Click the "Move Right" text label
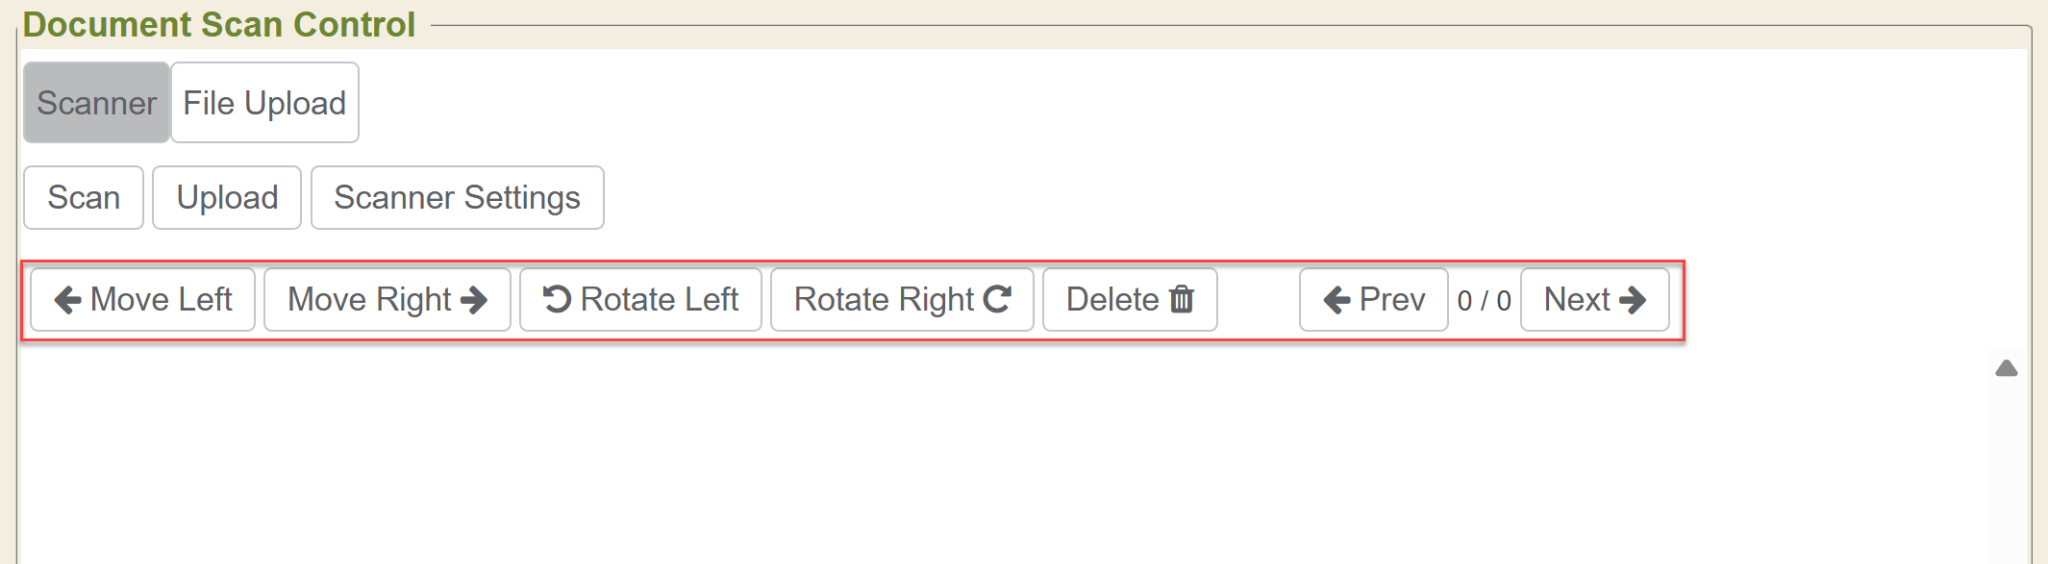The image size is (2048, 564). (x=369, y=300)
